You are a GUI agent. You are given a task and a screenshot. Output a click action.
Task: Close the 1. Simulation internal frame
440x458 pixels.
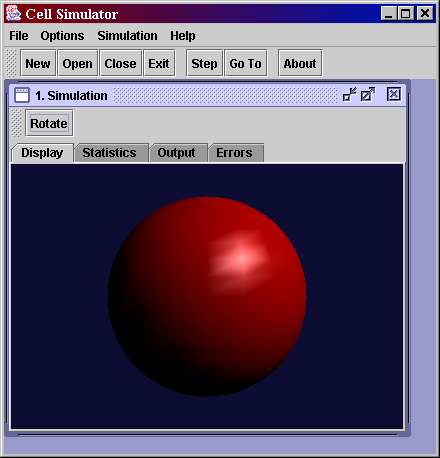click(x=394, y=94)
